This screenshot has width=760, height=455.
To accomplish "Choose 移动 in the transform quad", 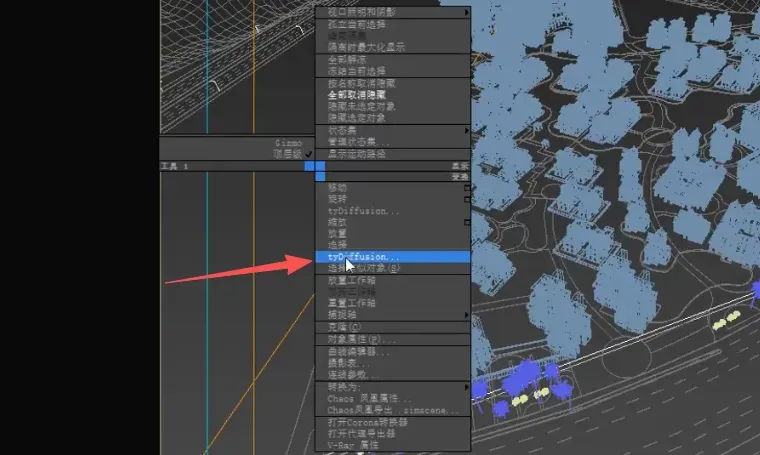I will coord(337,188).
